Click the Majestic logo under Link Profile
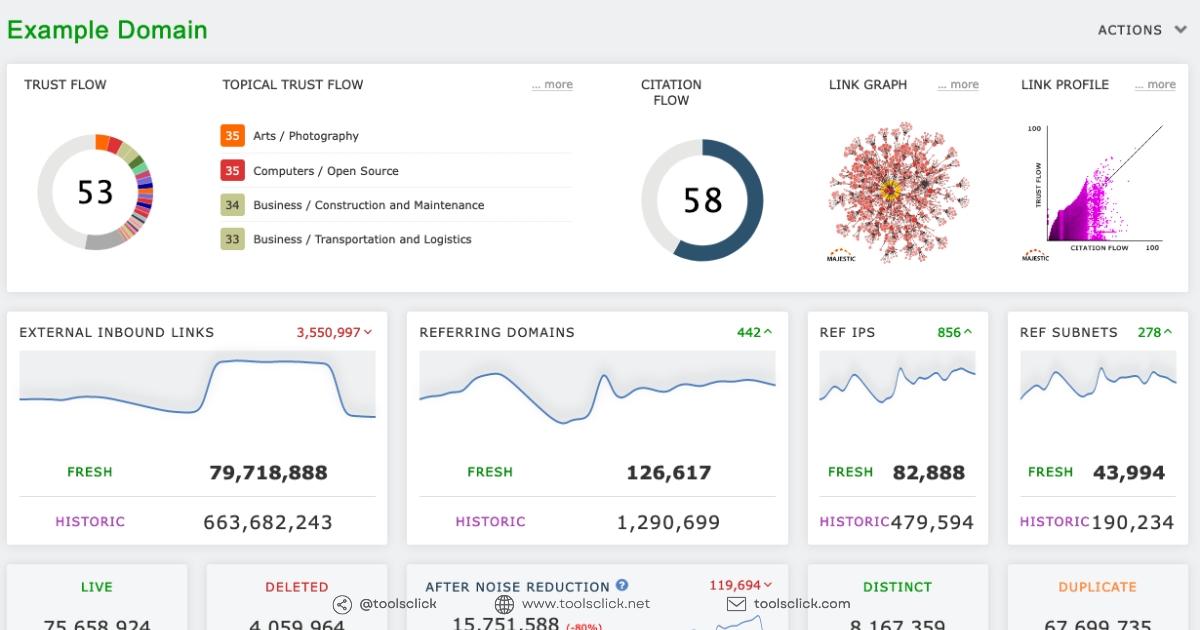1200x630 pixels. click(1035, 254)
